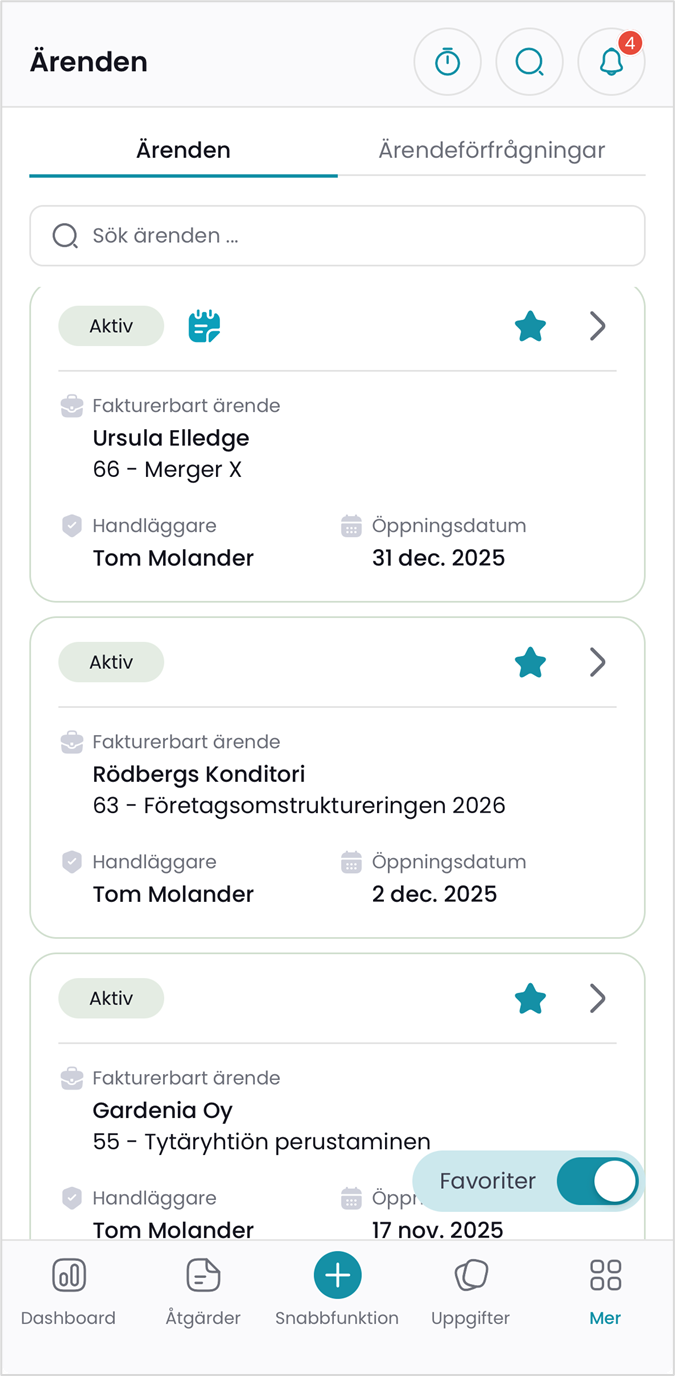Open the timer stopwatch icon
Screen dimensions: 675x1376
click(447, 62)
